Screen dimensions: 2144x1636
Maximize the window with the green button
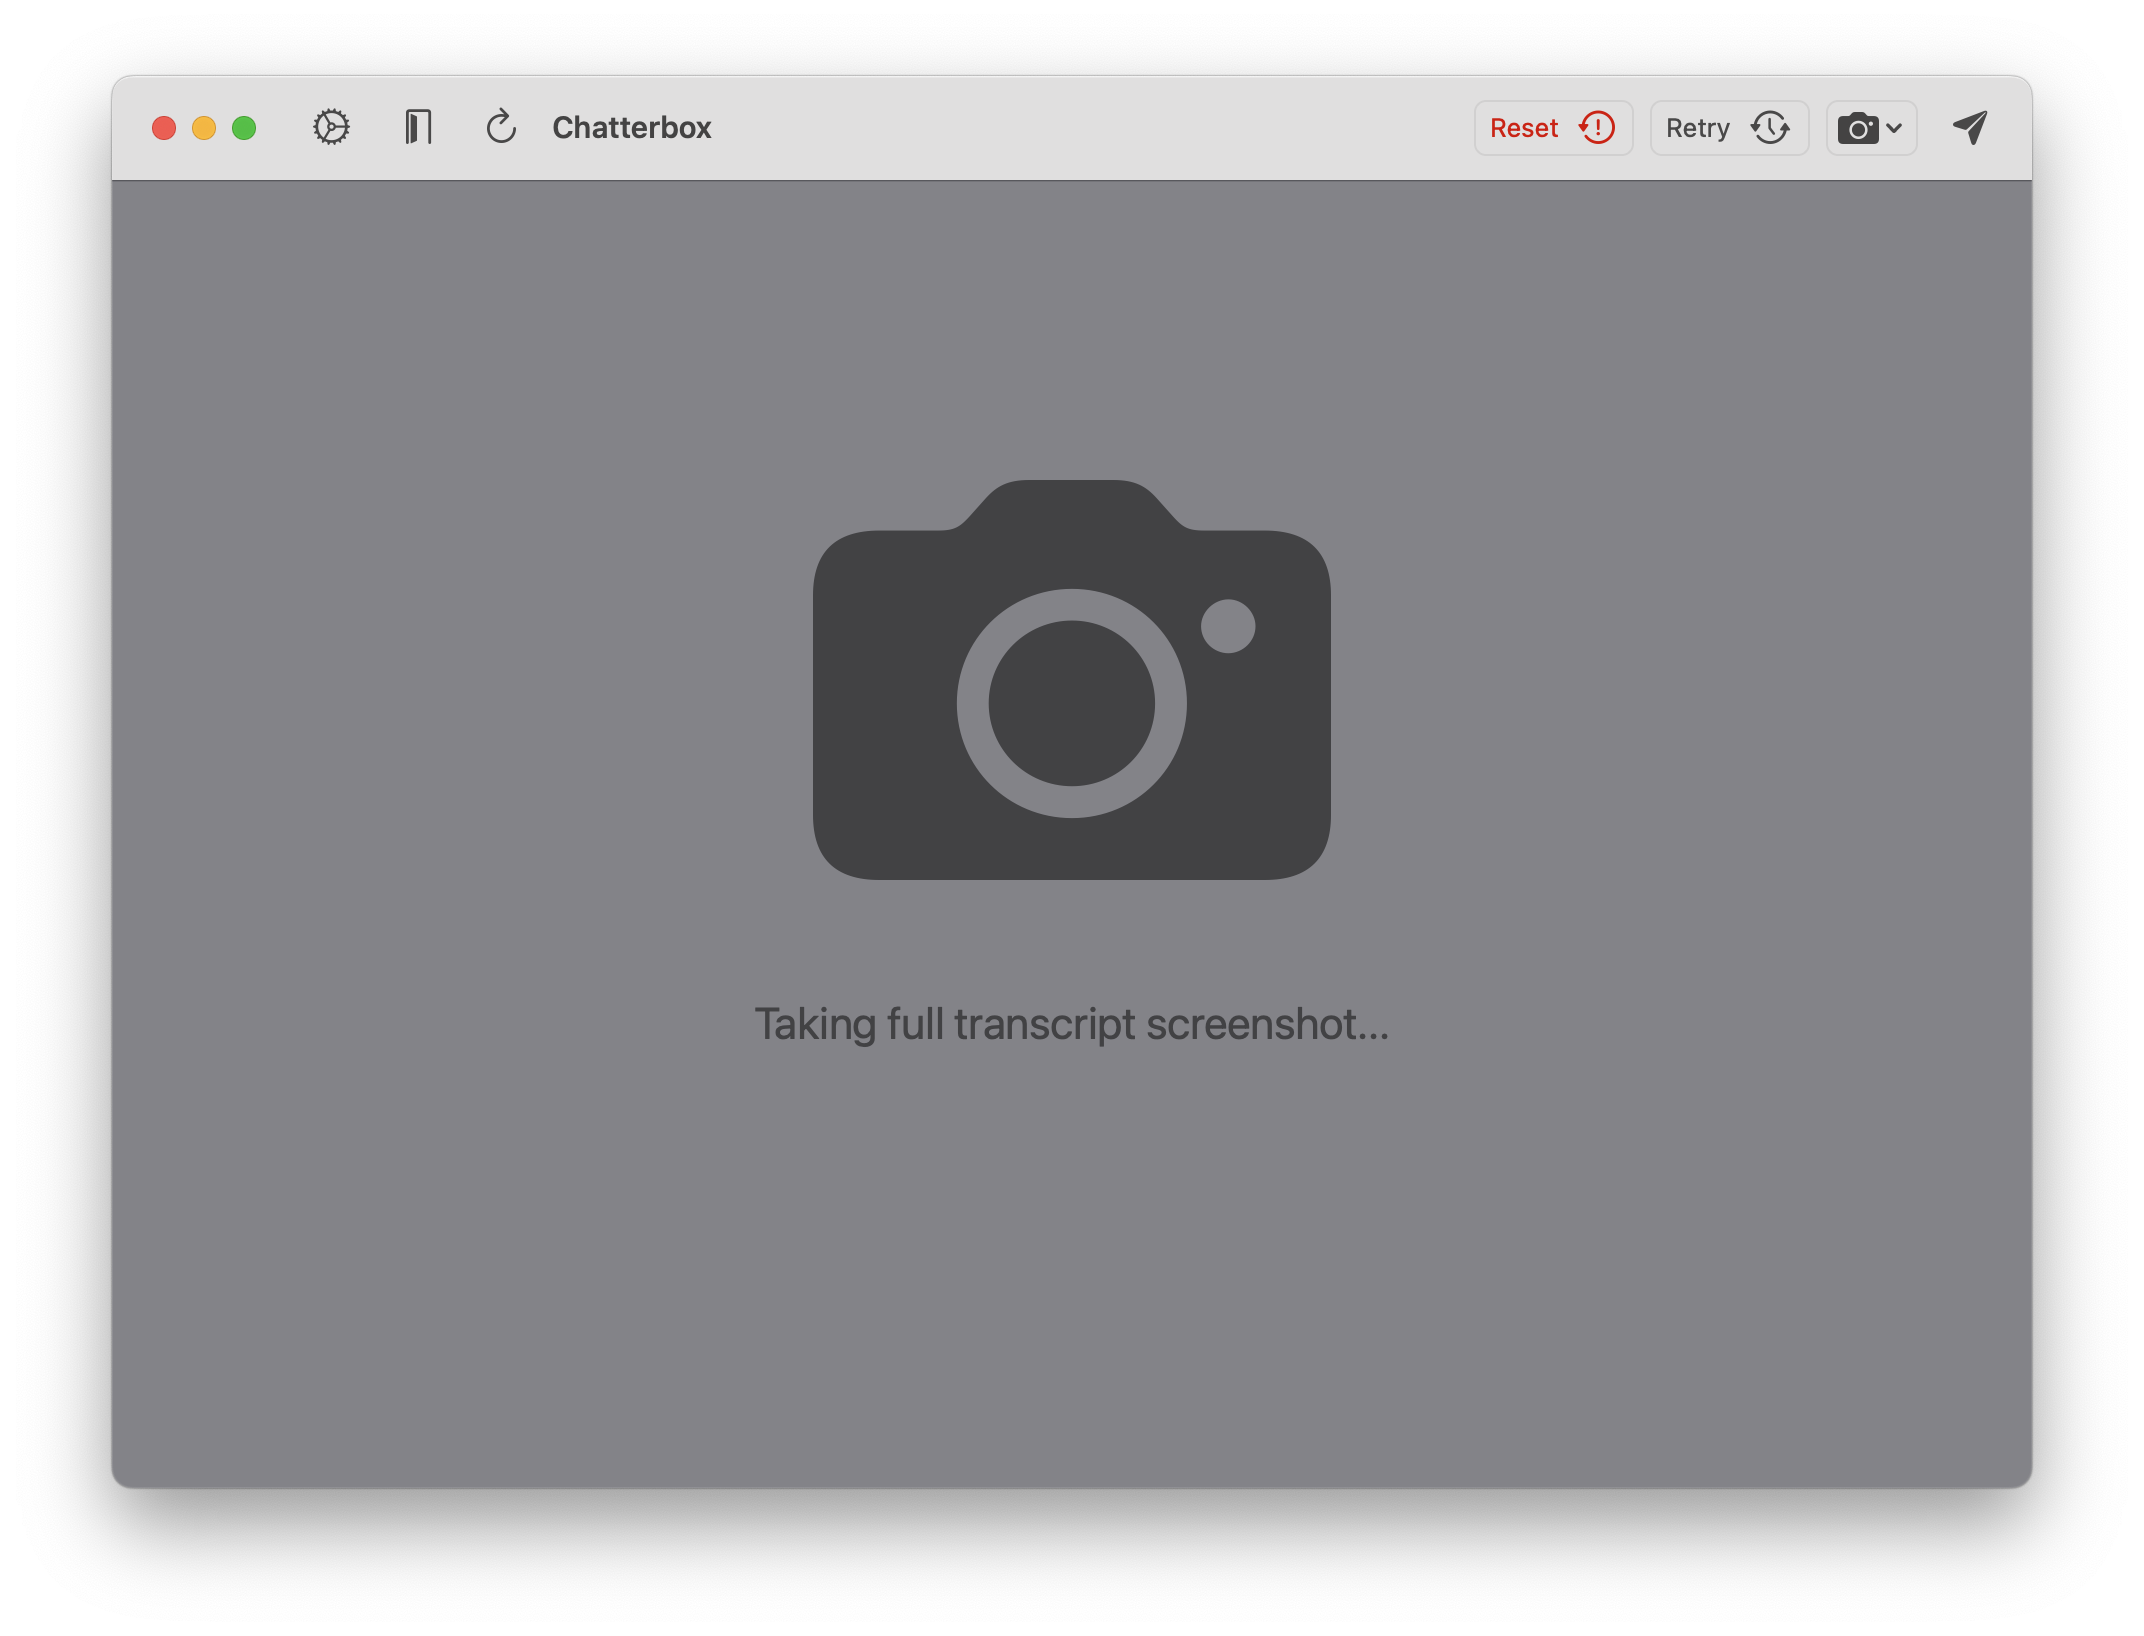click(x=244, y=128)
